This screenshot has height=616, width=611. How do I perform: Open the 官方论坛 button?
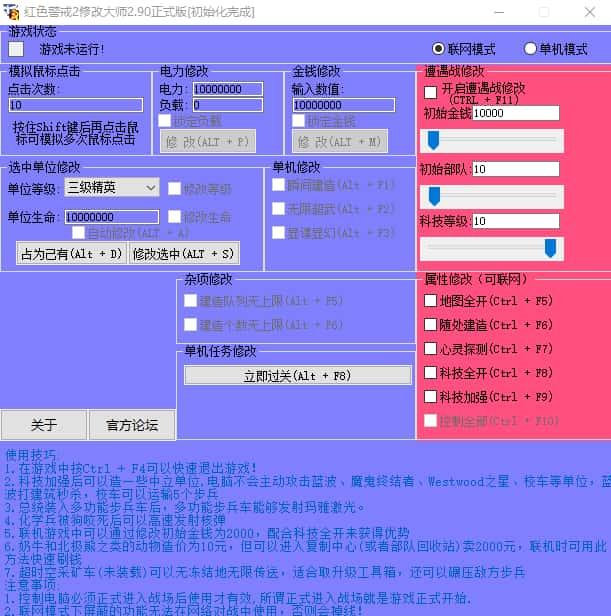point(132,425)
